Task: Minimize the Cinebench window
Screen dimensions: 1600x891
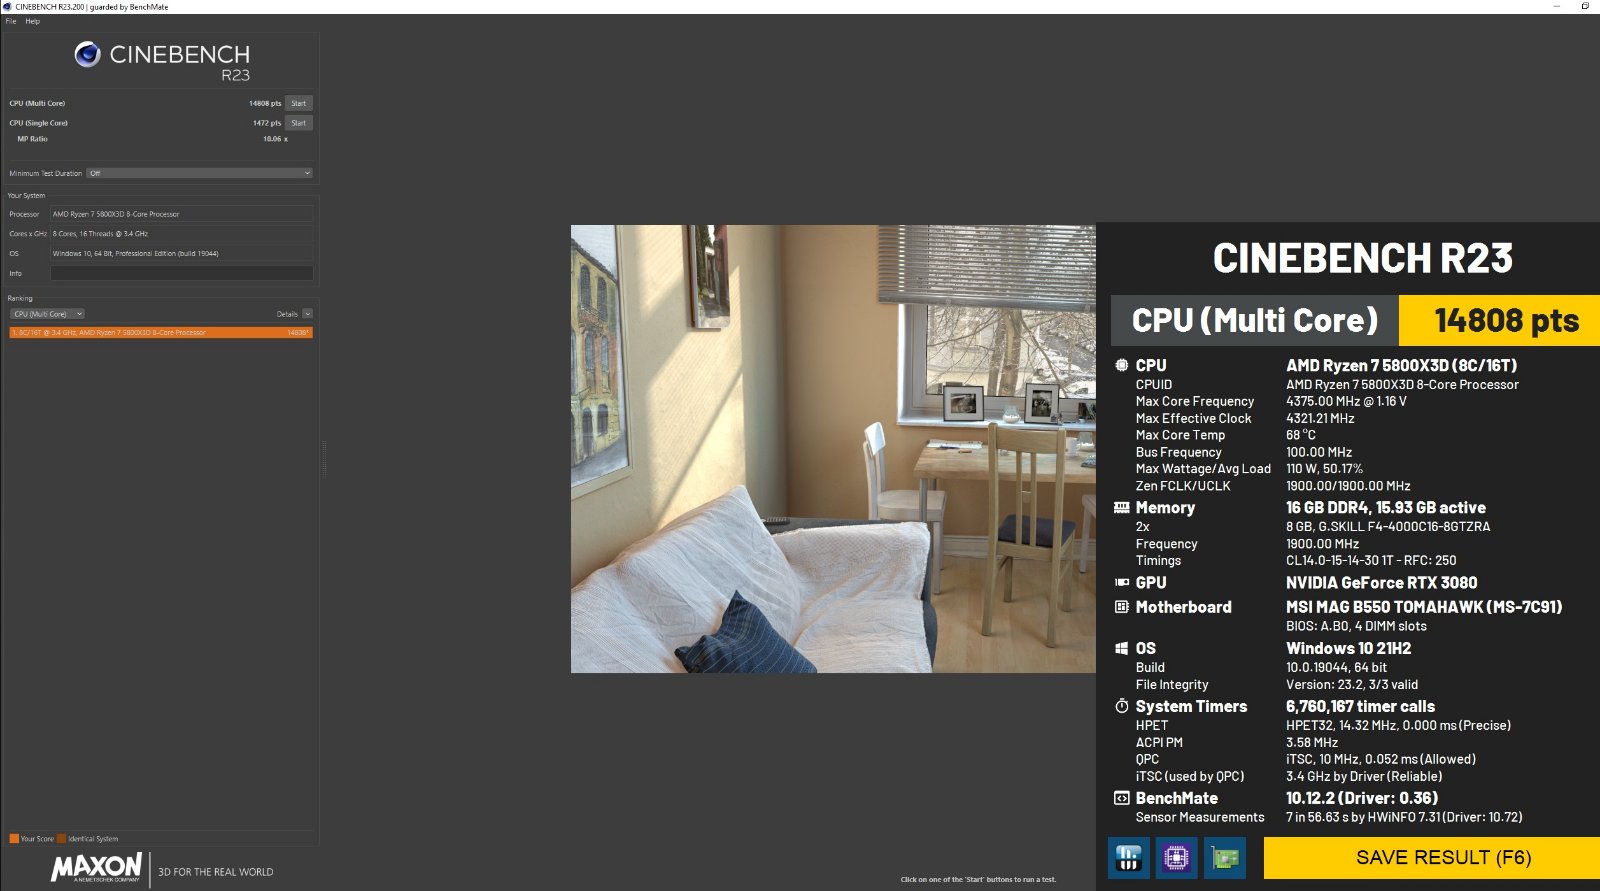Action: (1557, 6)
